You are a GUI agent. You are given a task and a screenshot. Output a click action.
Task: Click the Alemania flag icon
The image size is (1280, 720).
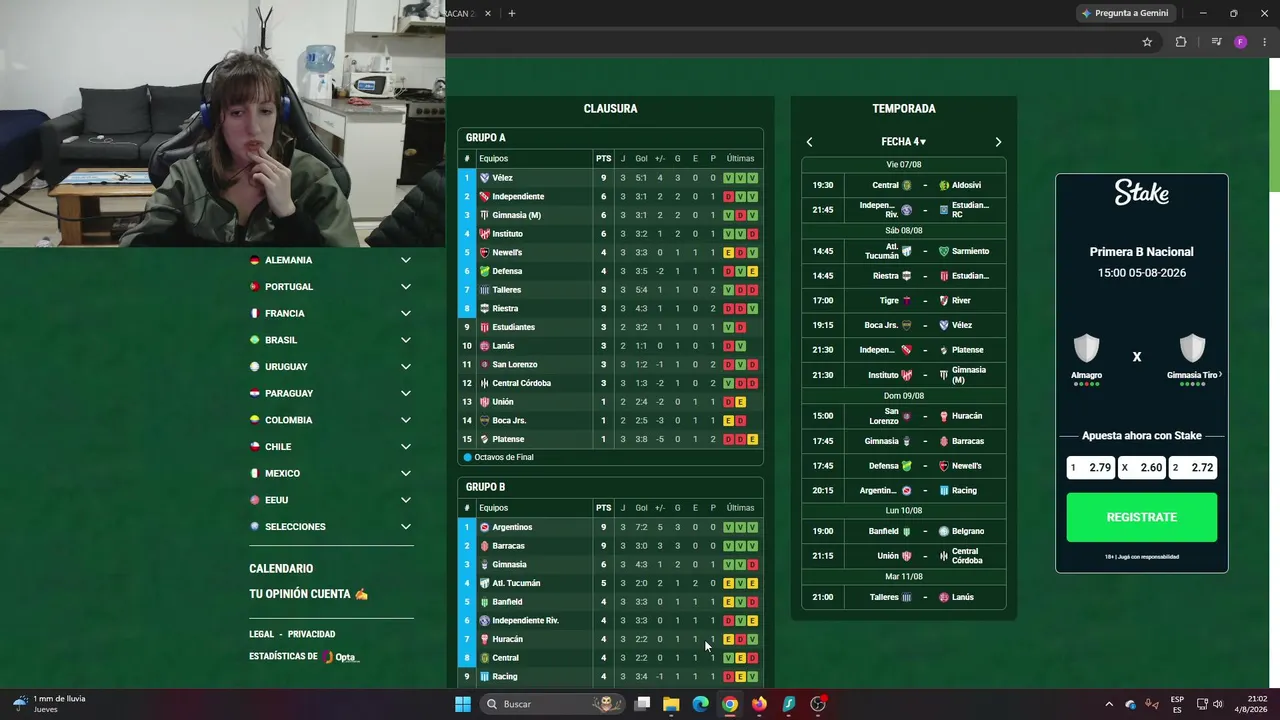255,260
